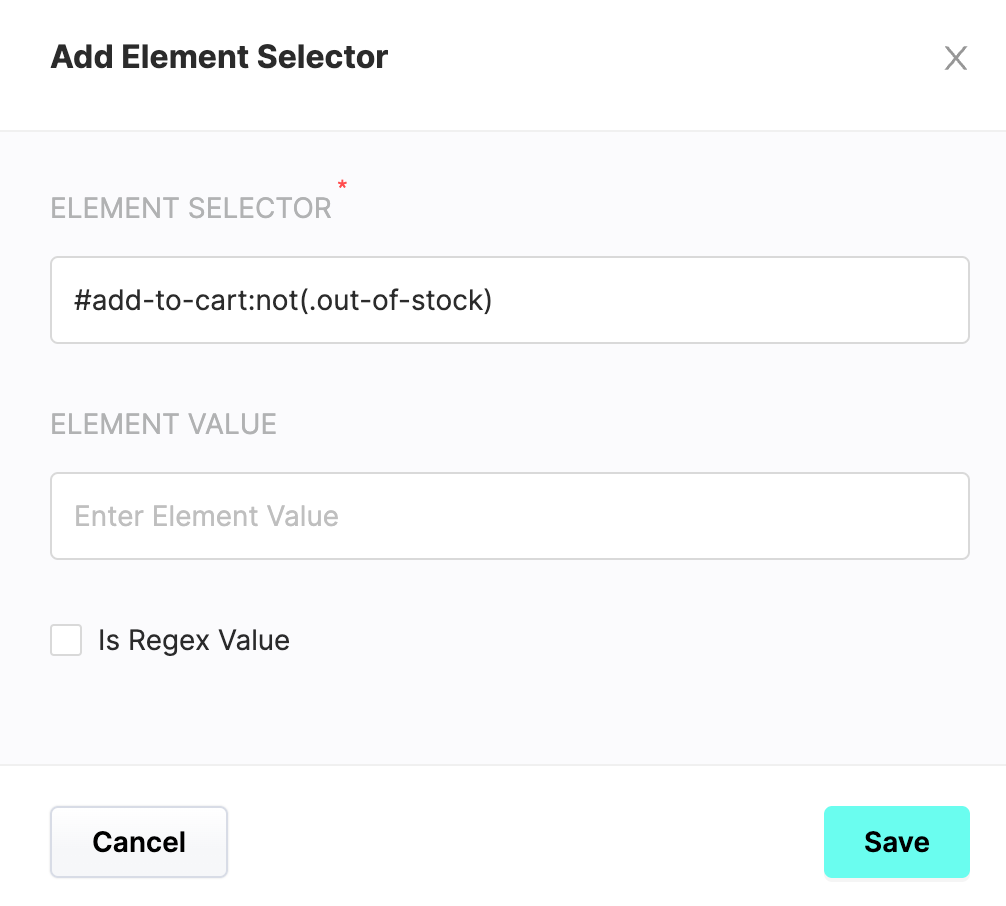Save the new element selector
The image size is (1006, 906).
click(x=896, y=842)
